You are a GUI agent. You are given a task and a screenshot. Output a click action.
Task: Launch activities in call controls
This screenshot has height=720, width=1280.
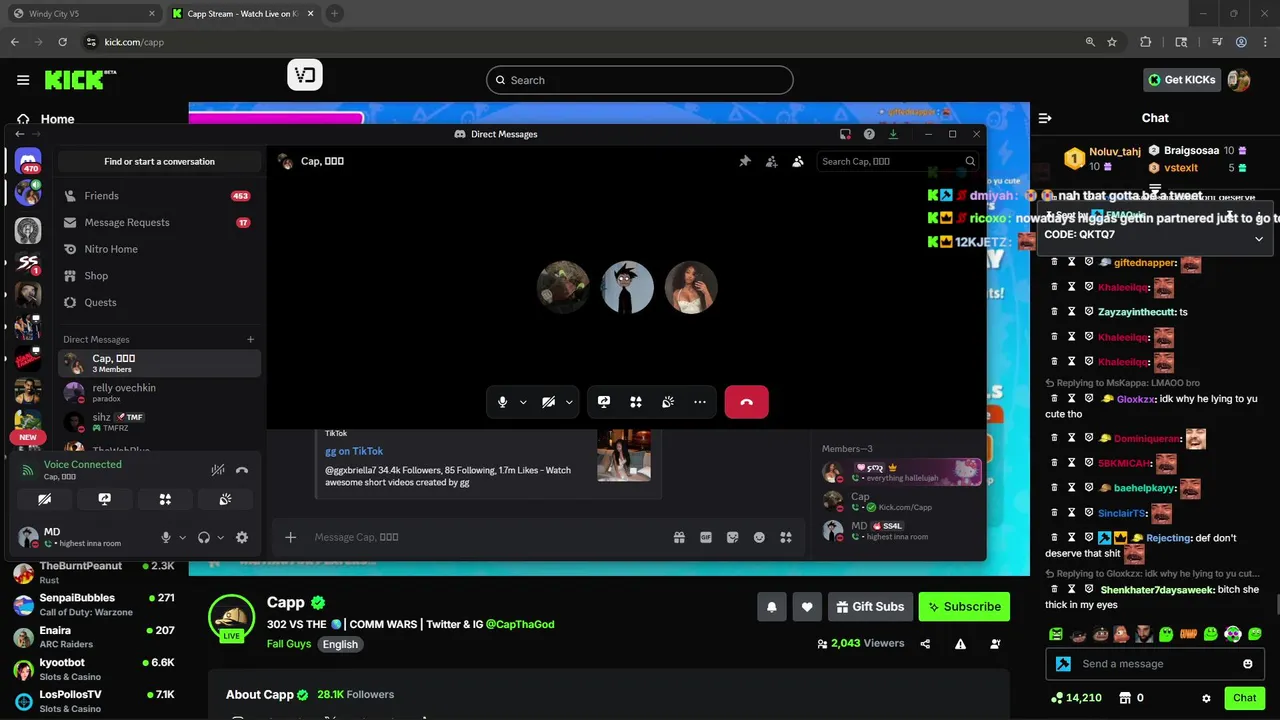636,402
